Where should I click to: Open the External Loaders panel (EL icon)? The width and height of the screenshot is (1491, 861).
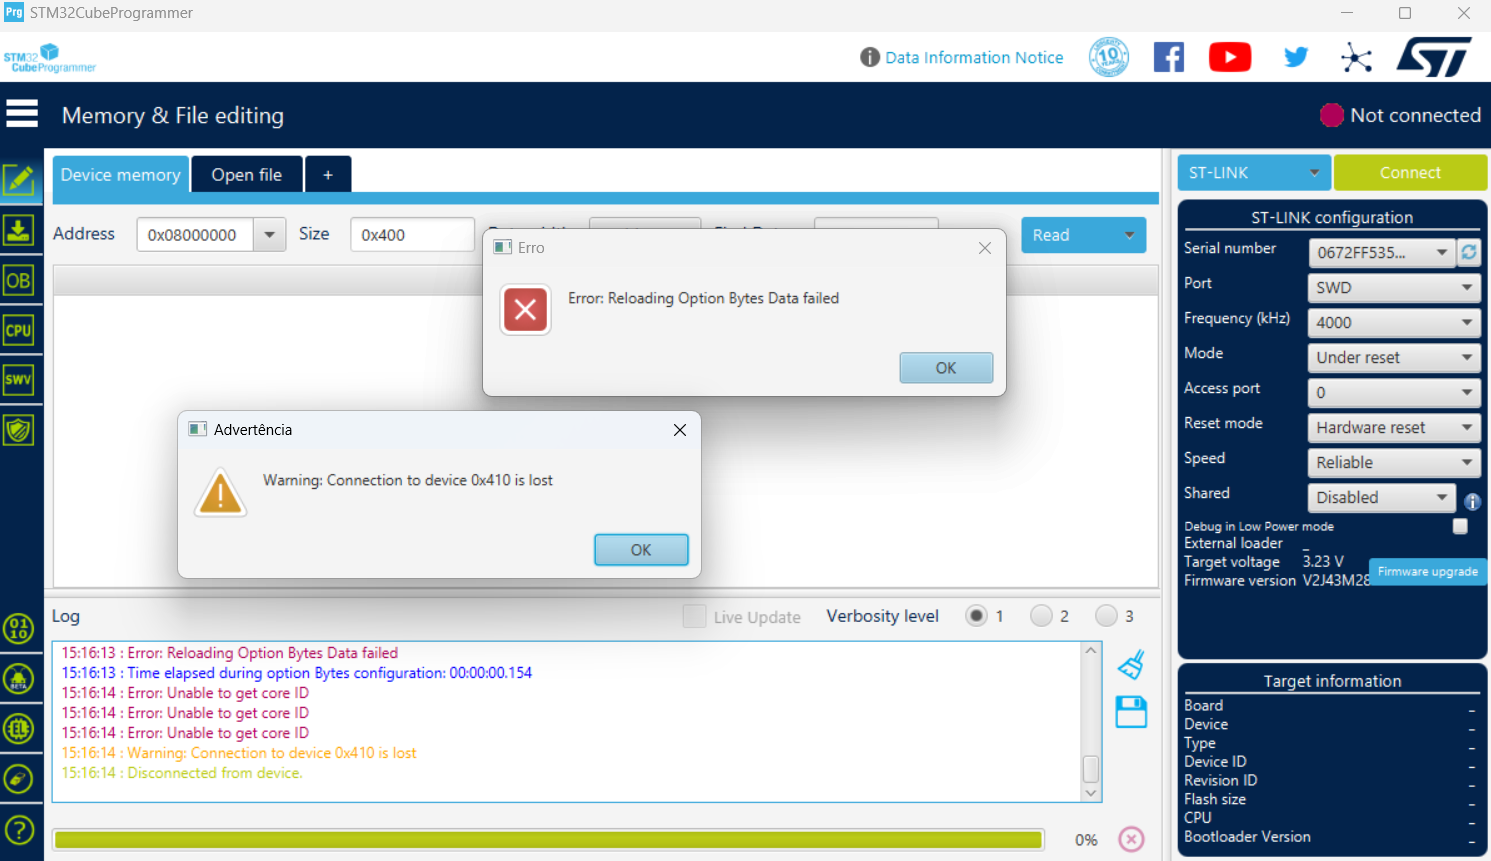(18, 729)
